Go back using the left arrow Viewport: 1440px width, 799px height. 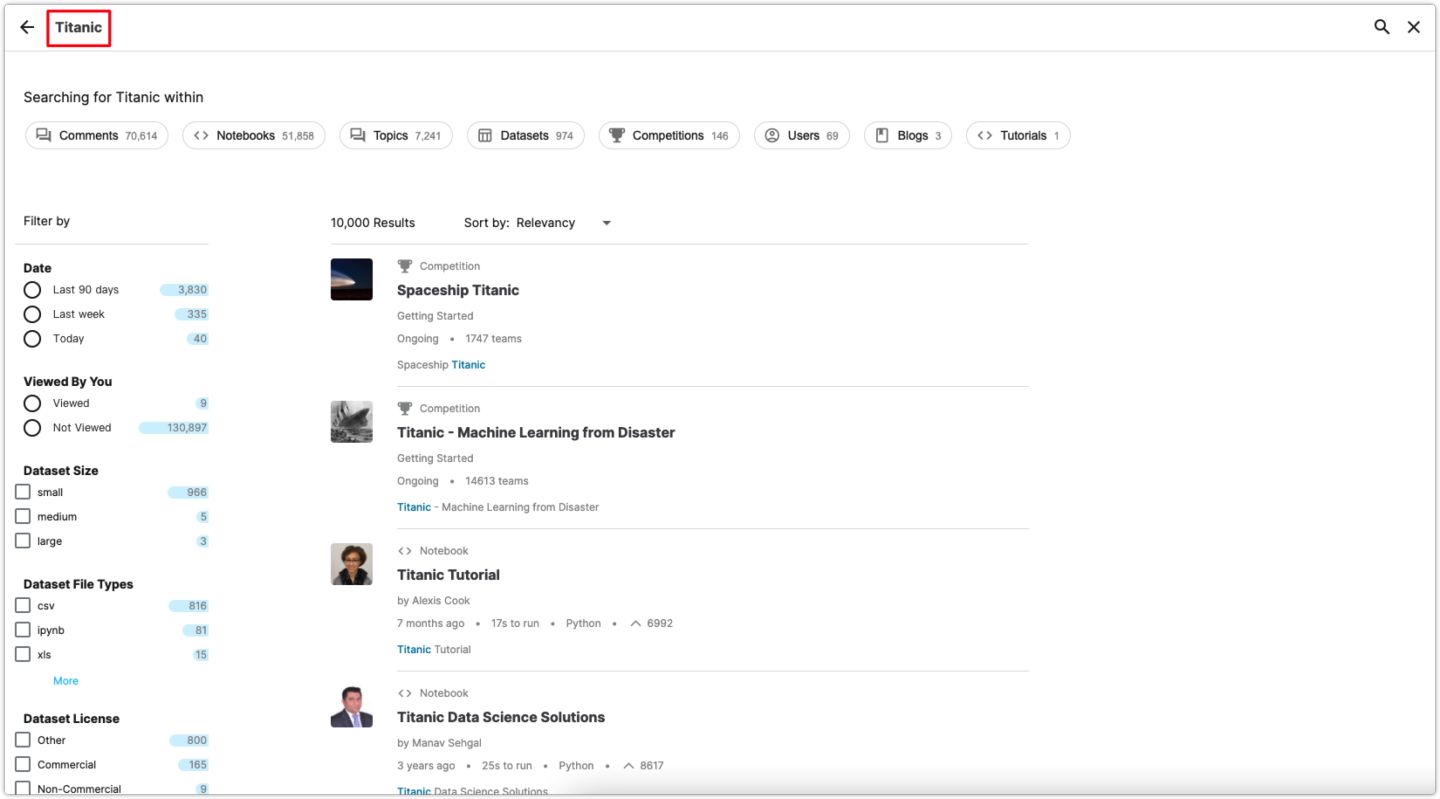[27, 27]
